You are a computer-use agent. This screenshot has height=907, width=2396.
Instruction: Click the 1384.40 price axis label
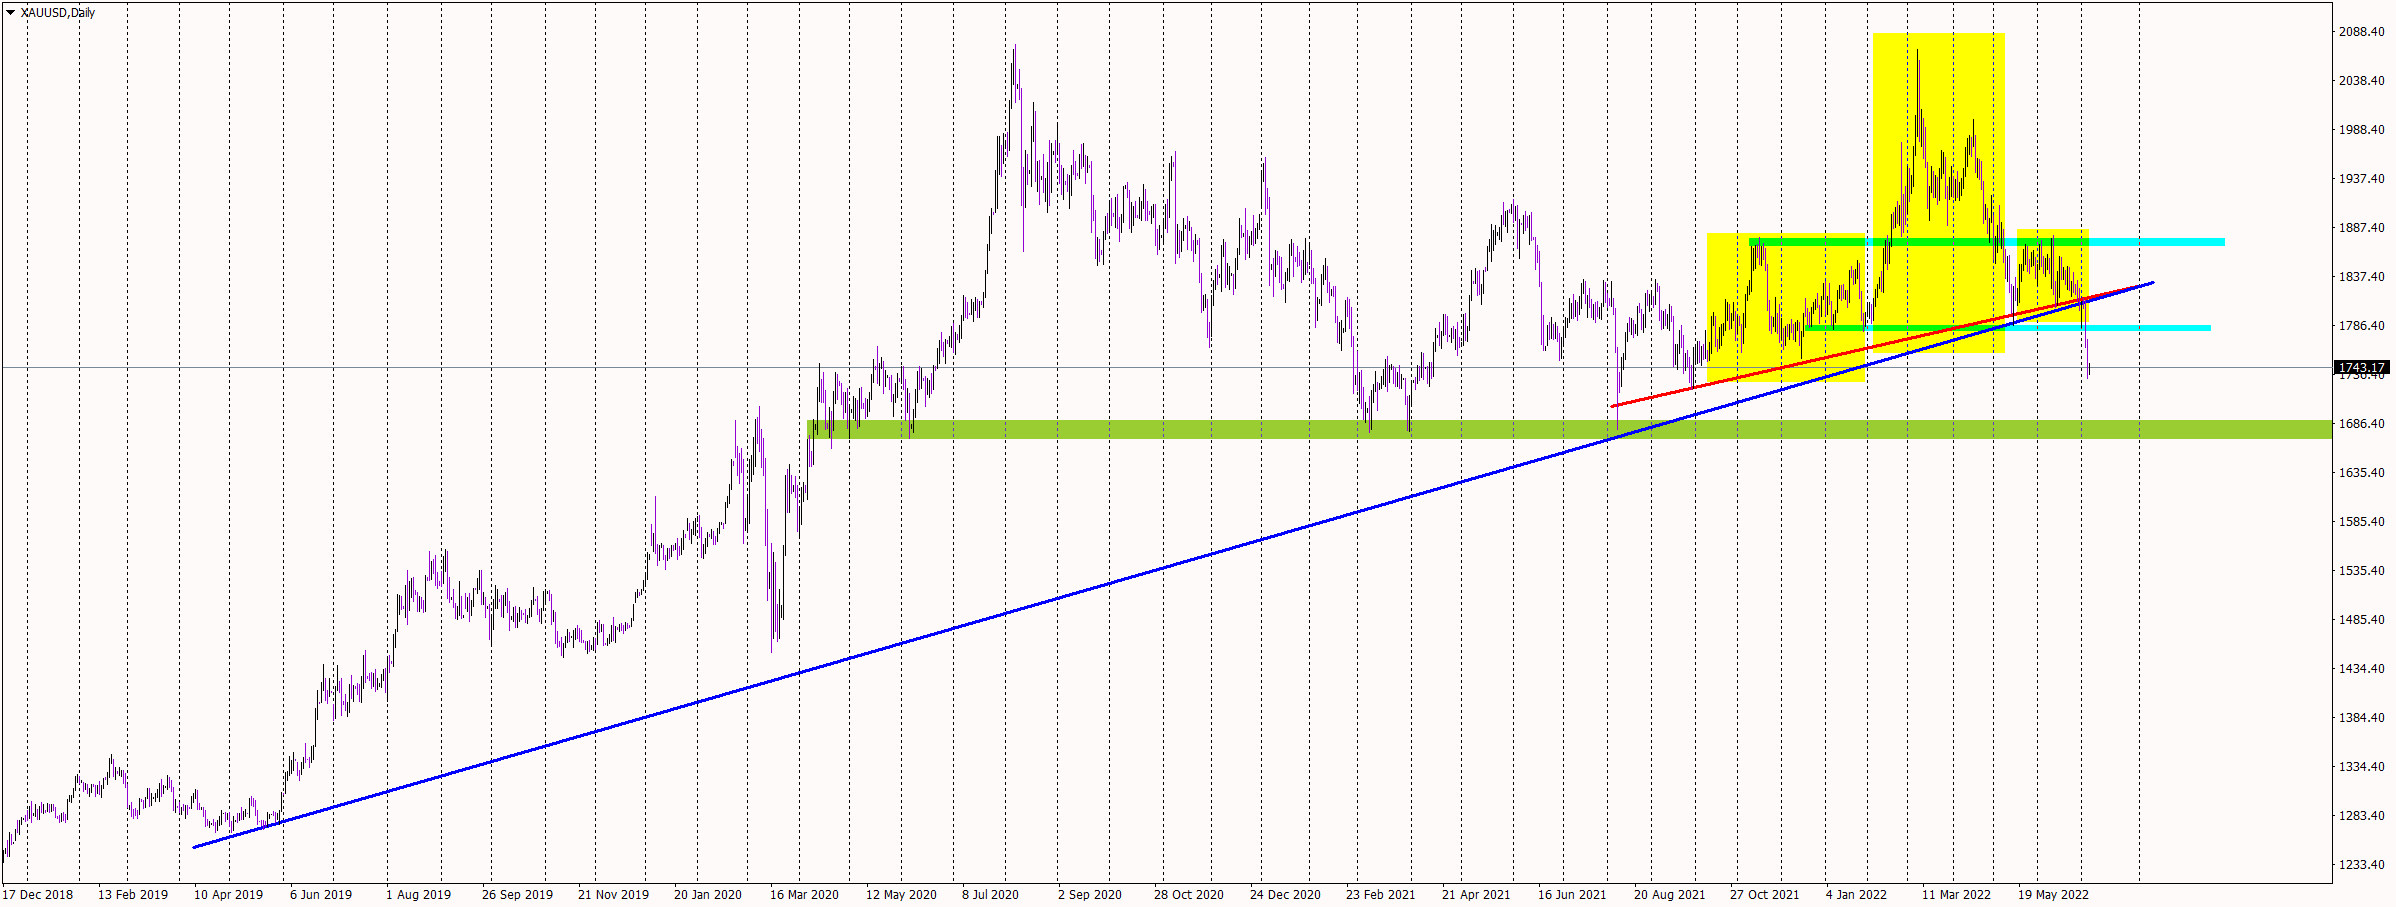2361,718
